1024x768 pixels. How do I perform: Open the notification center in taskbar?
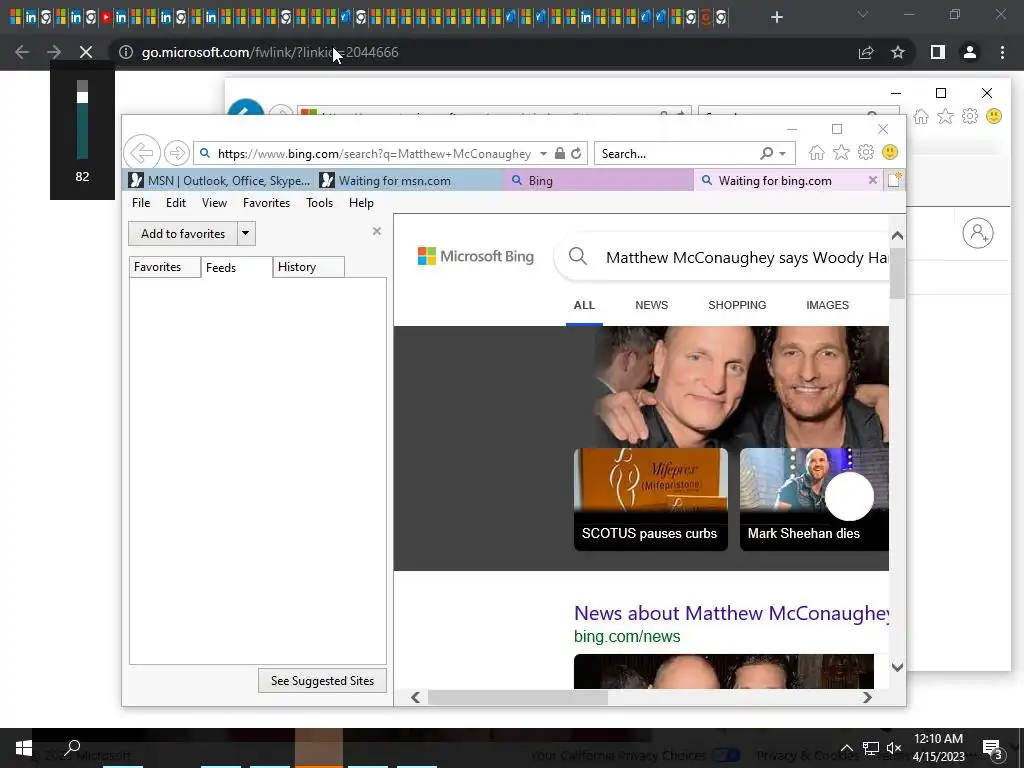[993, 748]
